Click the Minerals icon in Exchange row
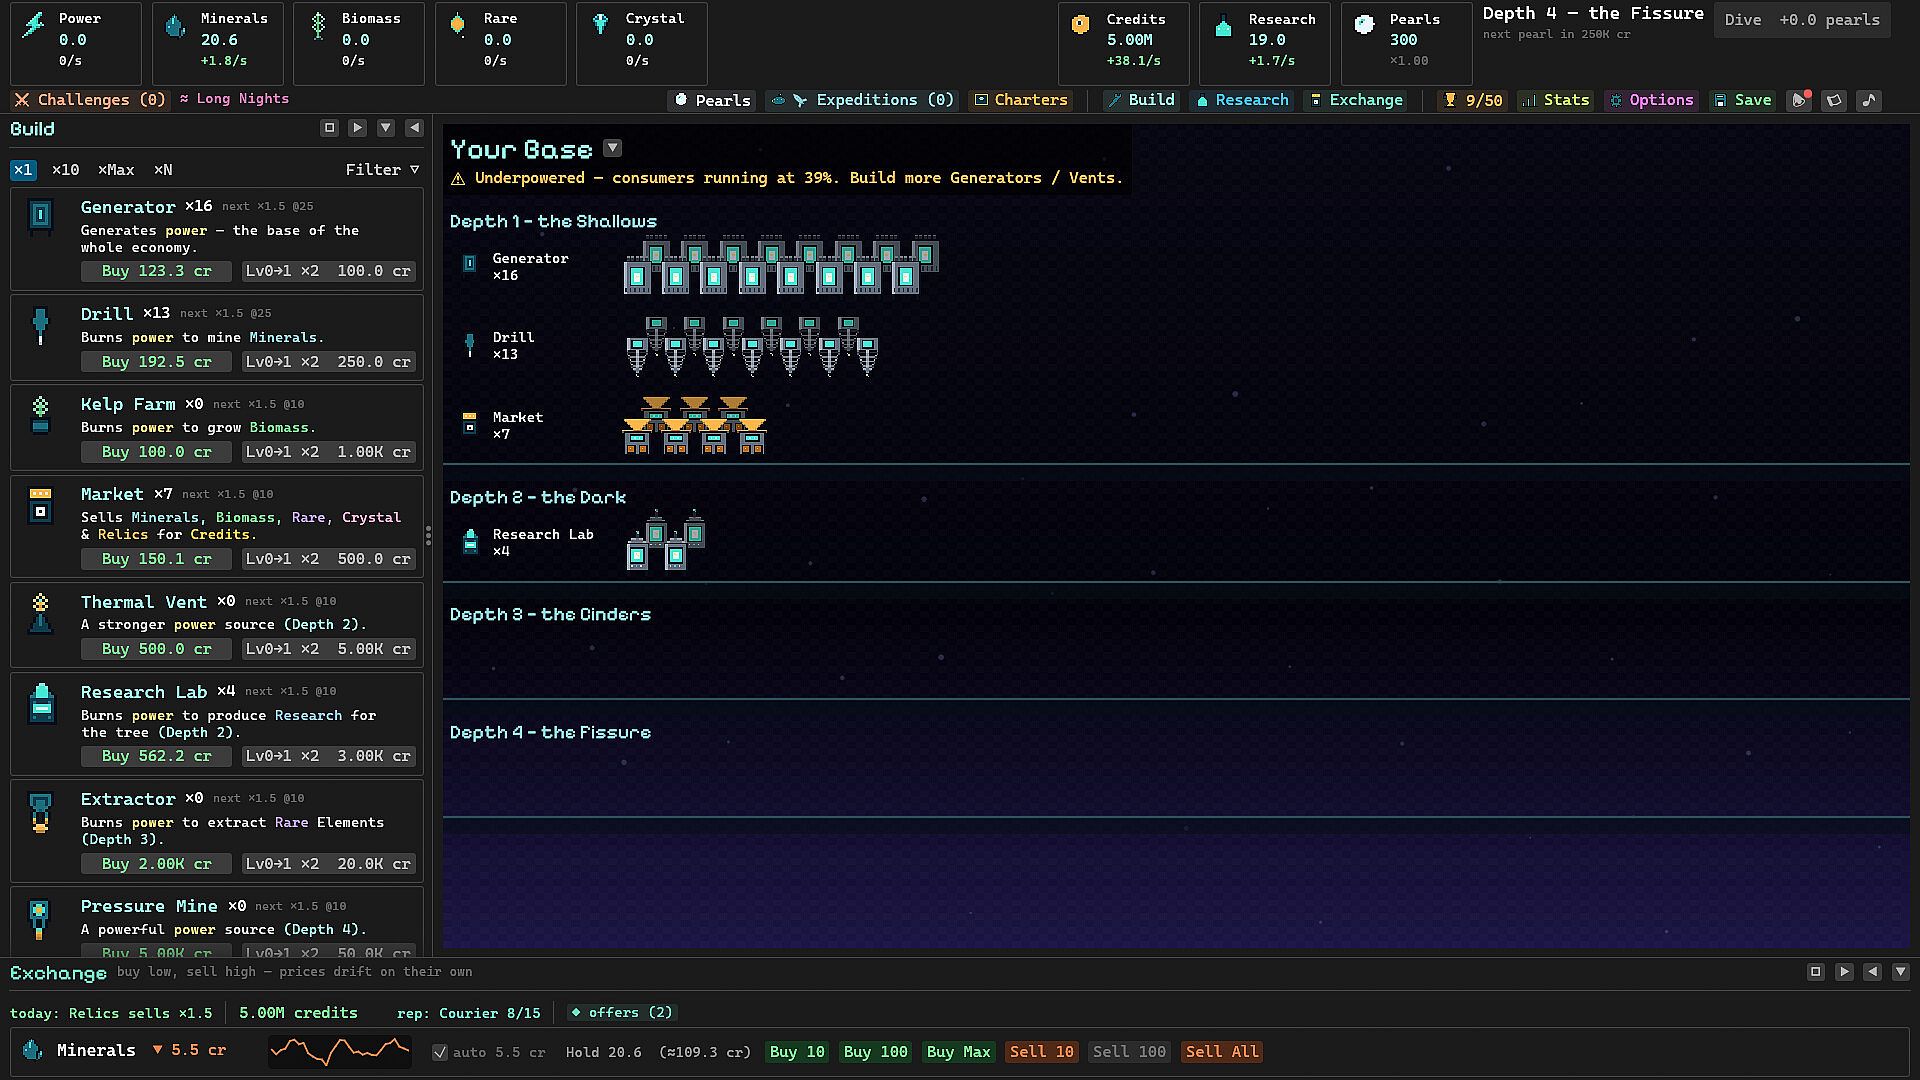Screen dimensions: 1920x1080 click(x=32, y=1050)
